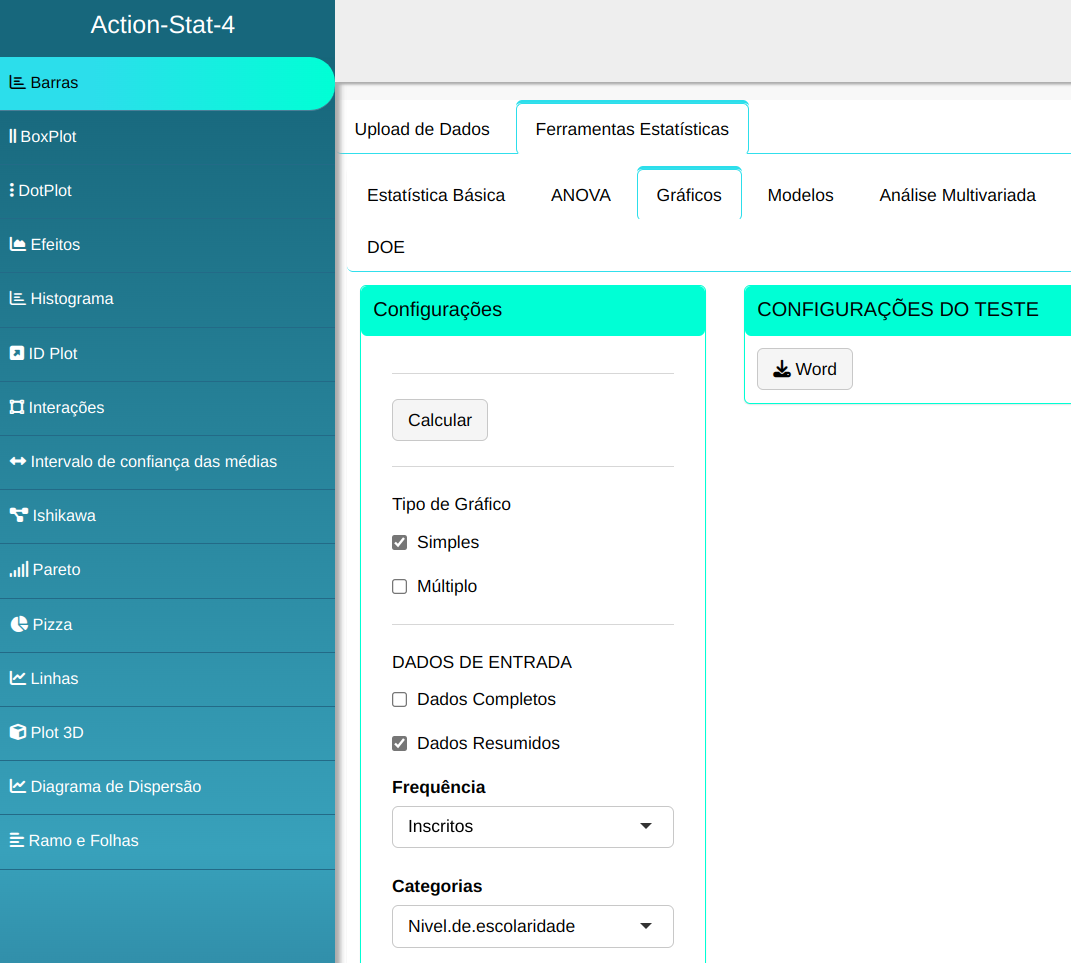Switch to the Upload de Dados tab
The width and height of the screenshot is (1071, 963).
pos(422,129)
